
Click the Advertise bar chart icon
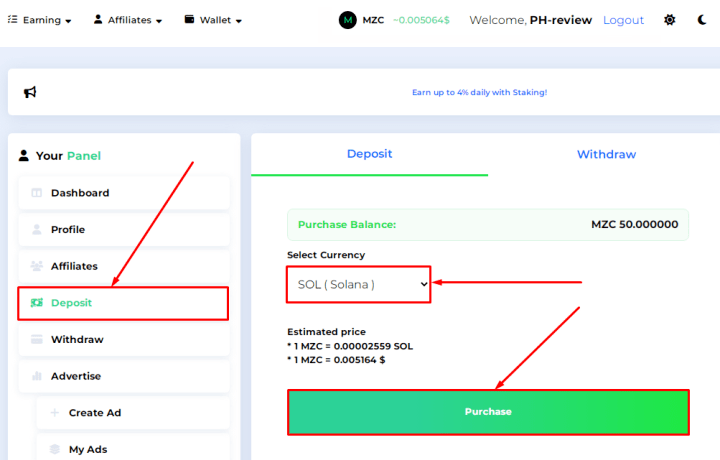click(x=37, y=376)
